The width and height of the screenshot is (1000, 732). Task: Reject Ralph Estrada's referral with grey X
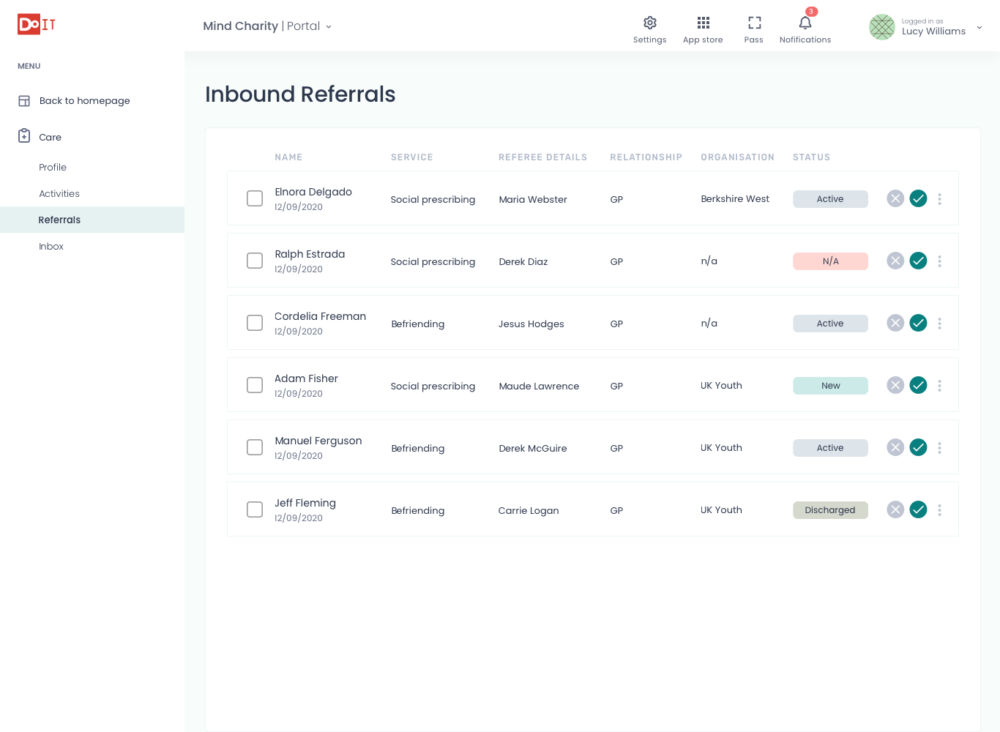[x=895, y=261]
